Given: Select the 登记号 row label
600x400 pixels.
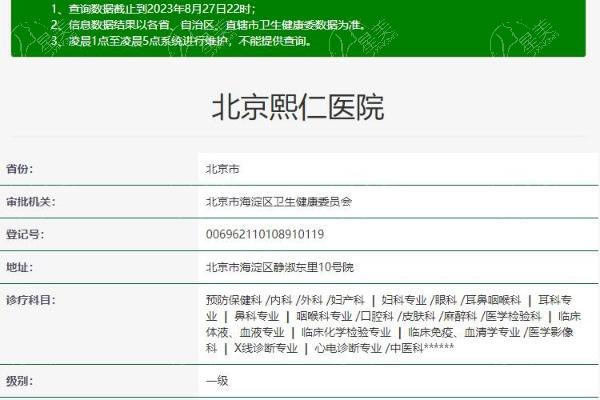Looking at the screenshot, I should point(25,235).
